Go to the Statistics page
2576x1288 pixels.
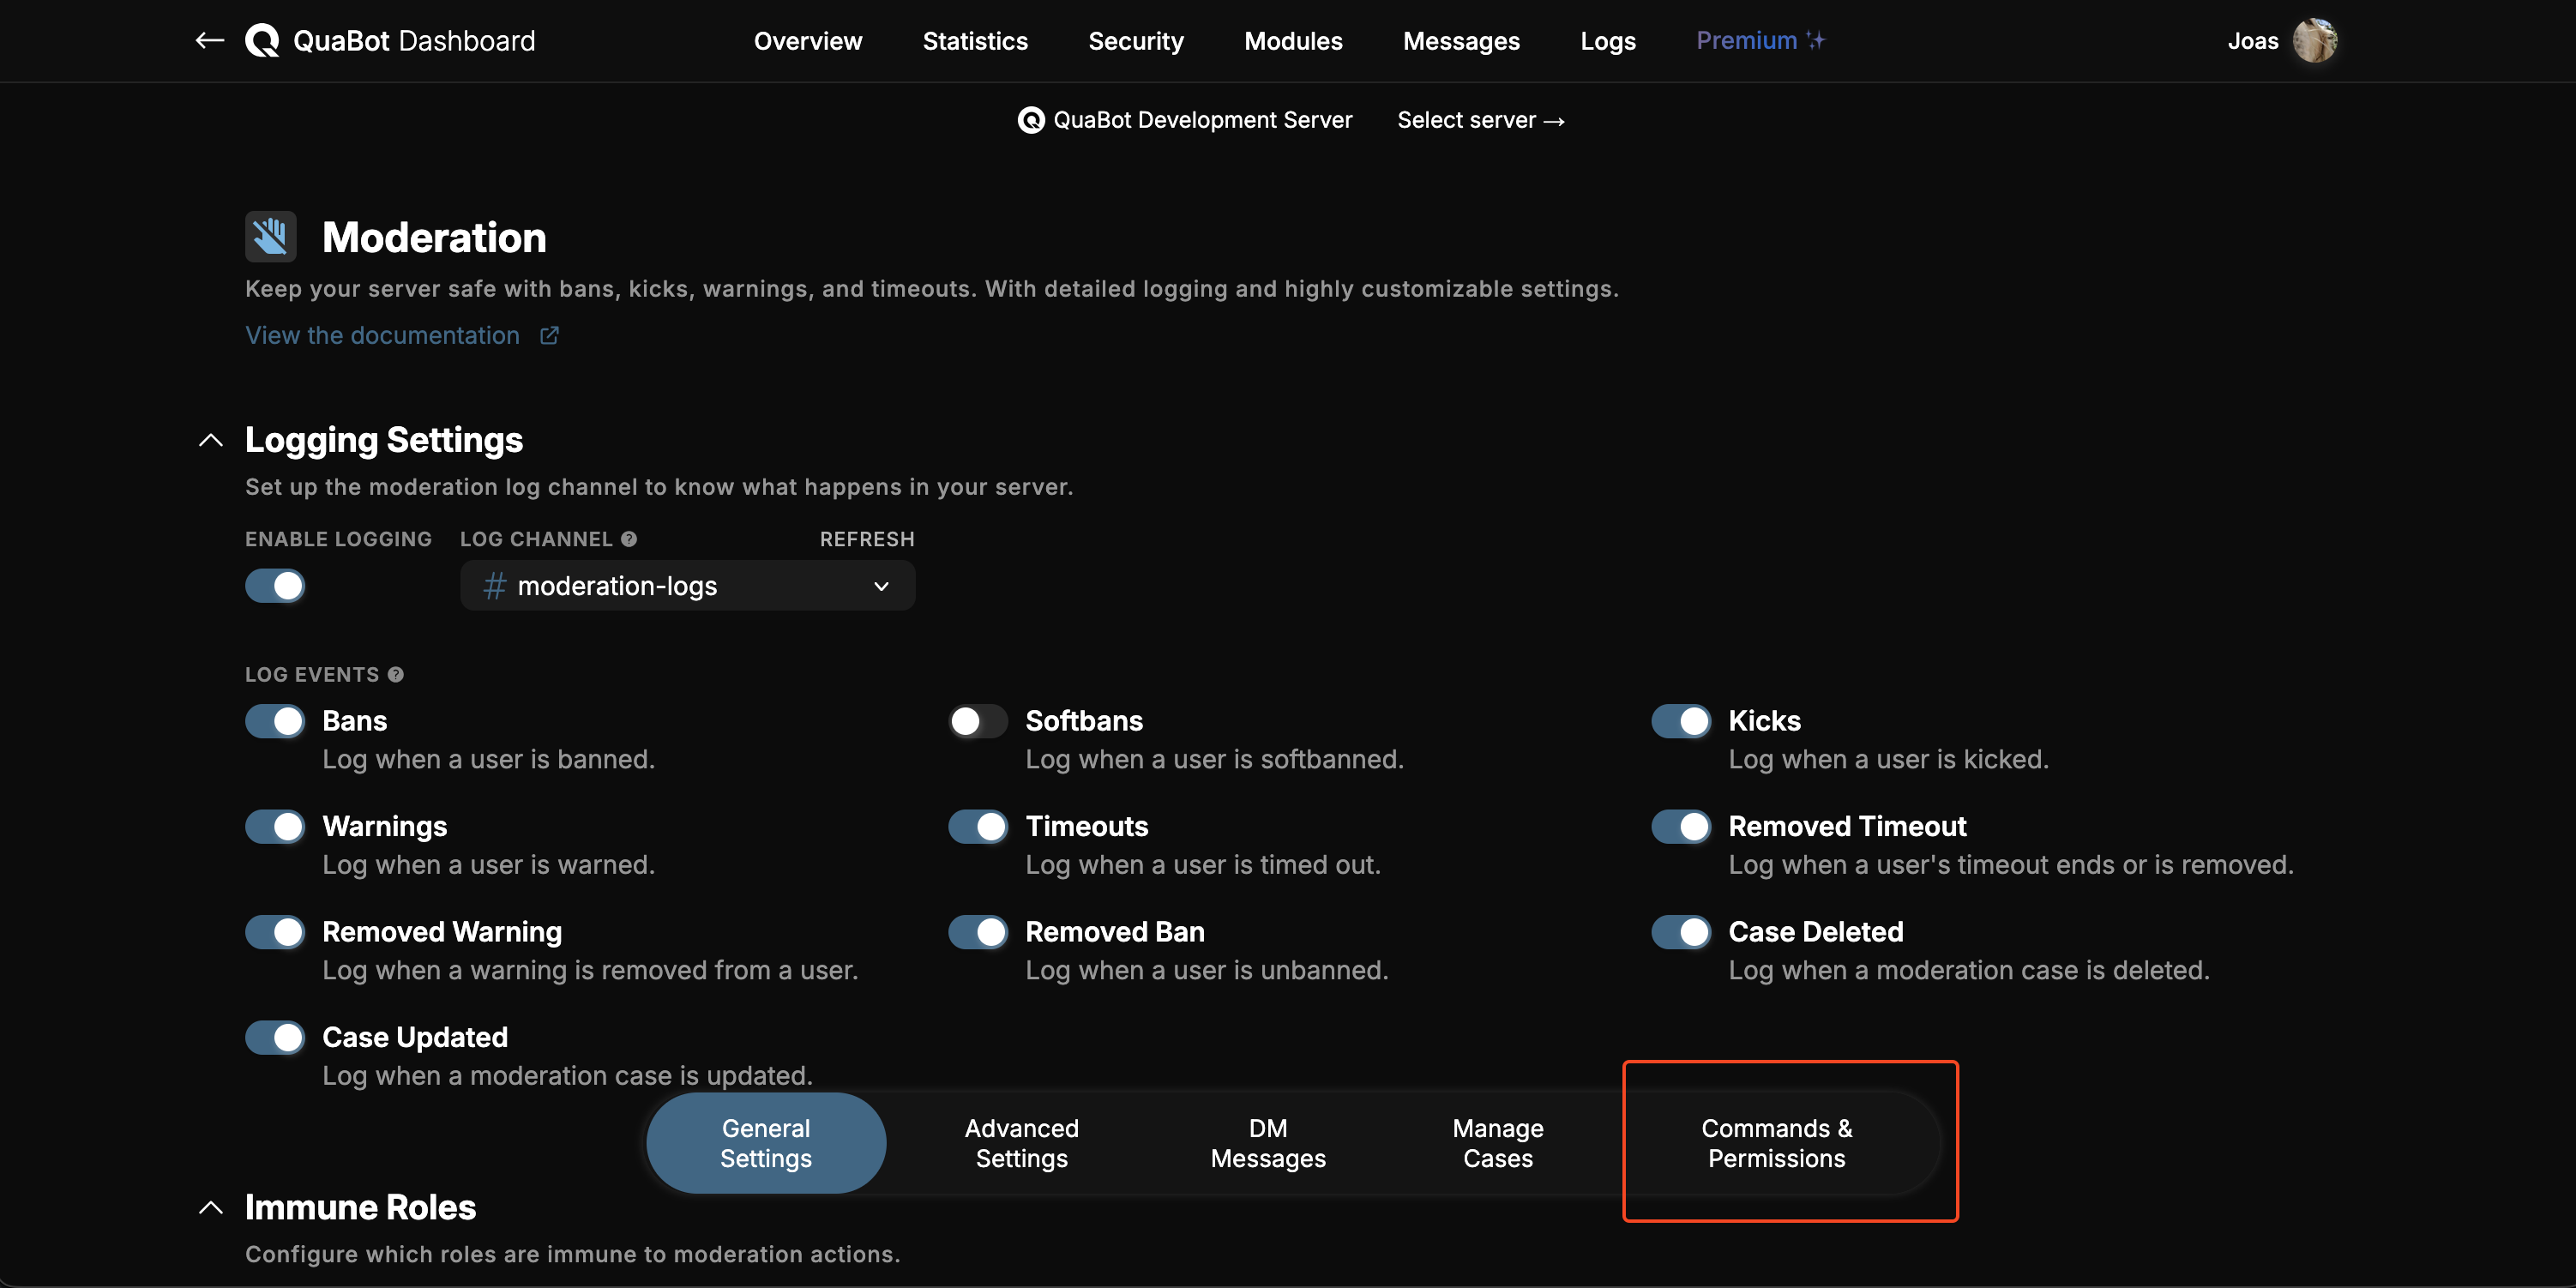pos(975,40)
